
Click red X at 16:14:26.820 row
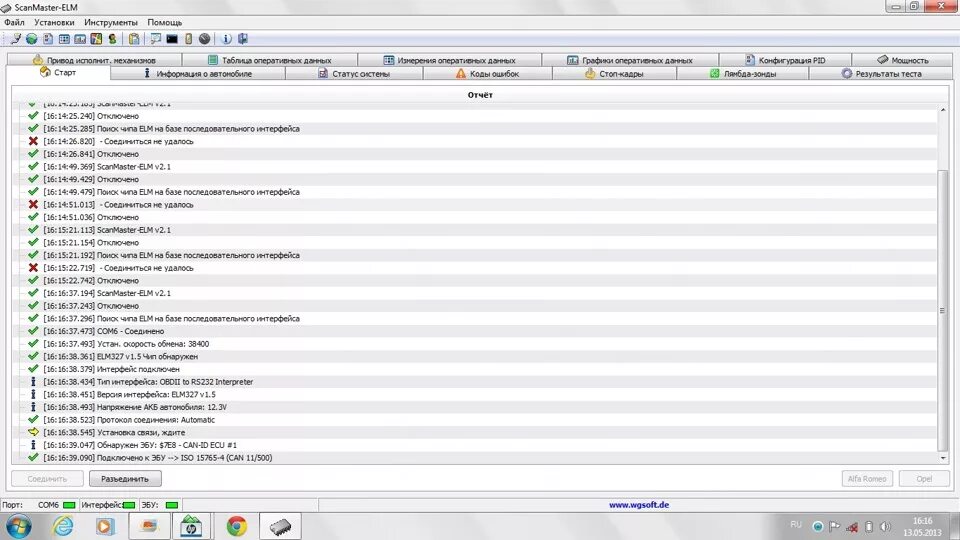pyautogui.click(x=33, y=141)
